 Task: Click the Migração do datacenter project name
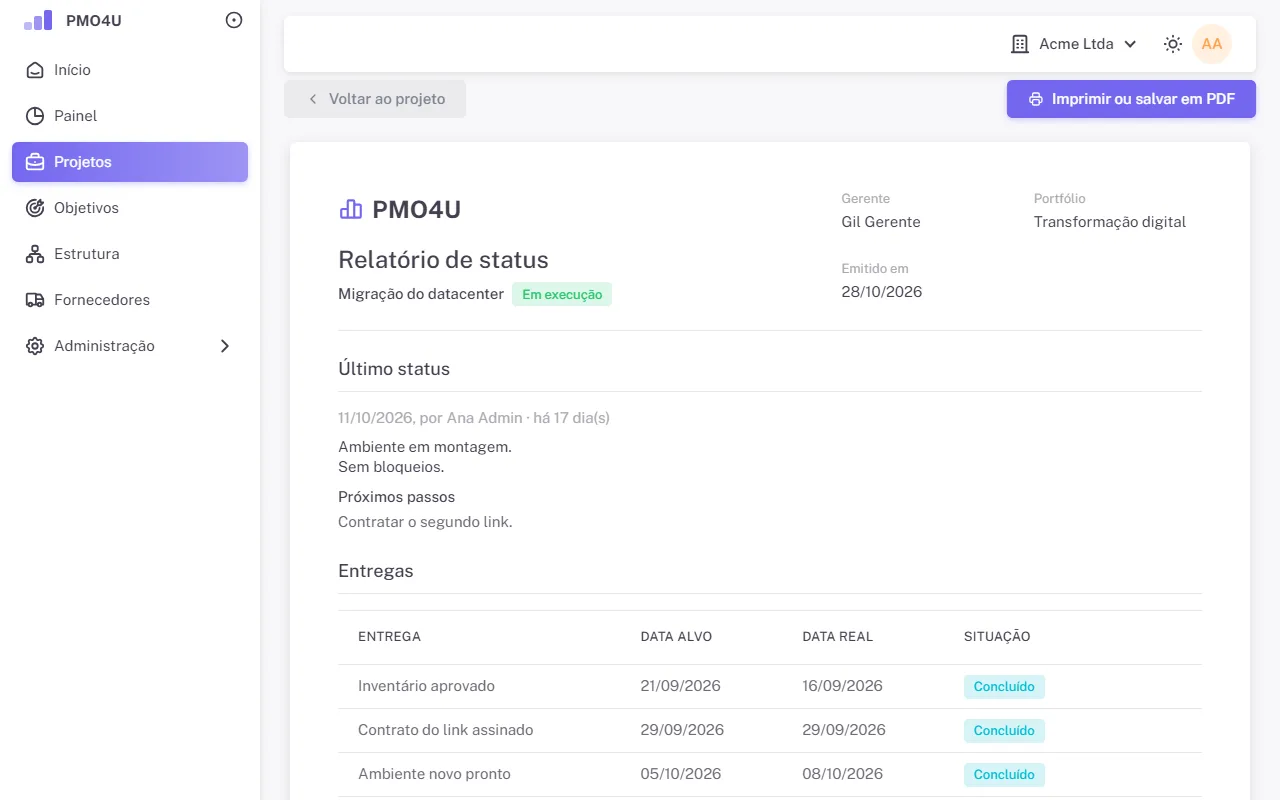click(x=421, y=294)
